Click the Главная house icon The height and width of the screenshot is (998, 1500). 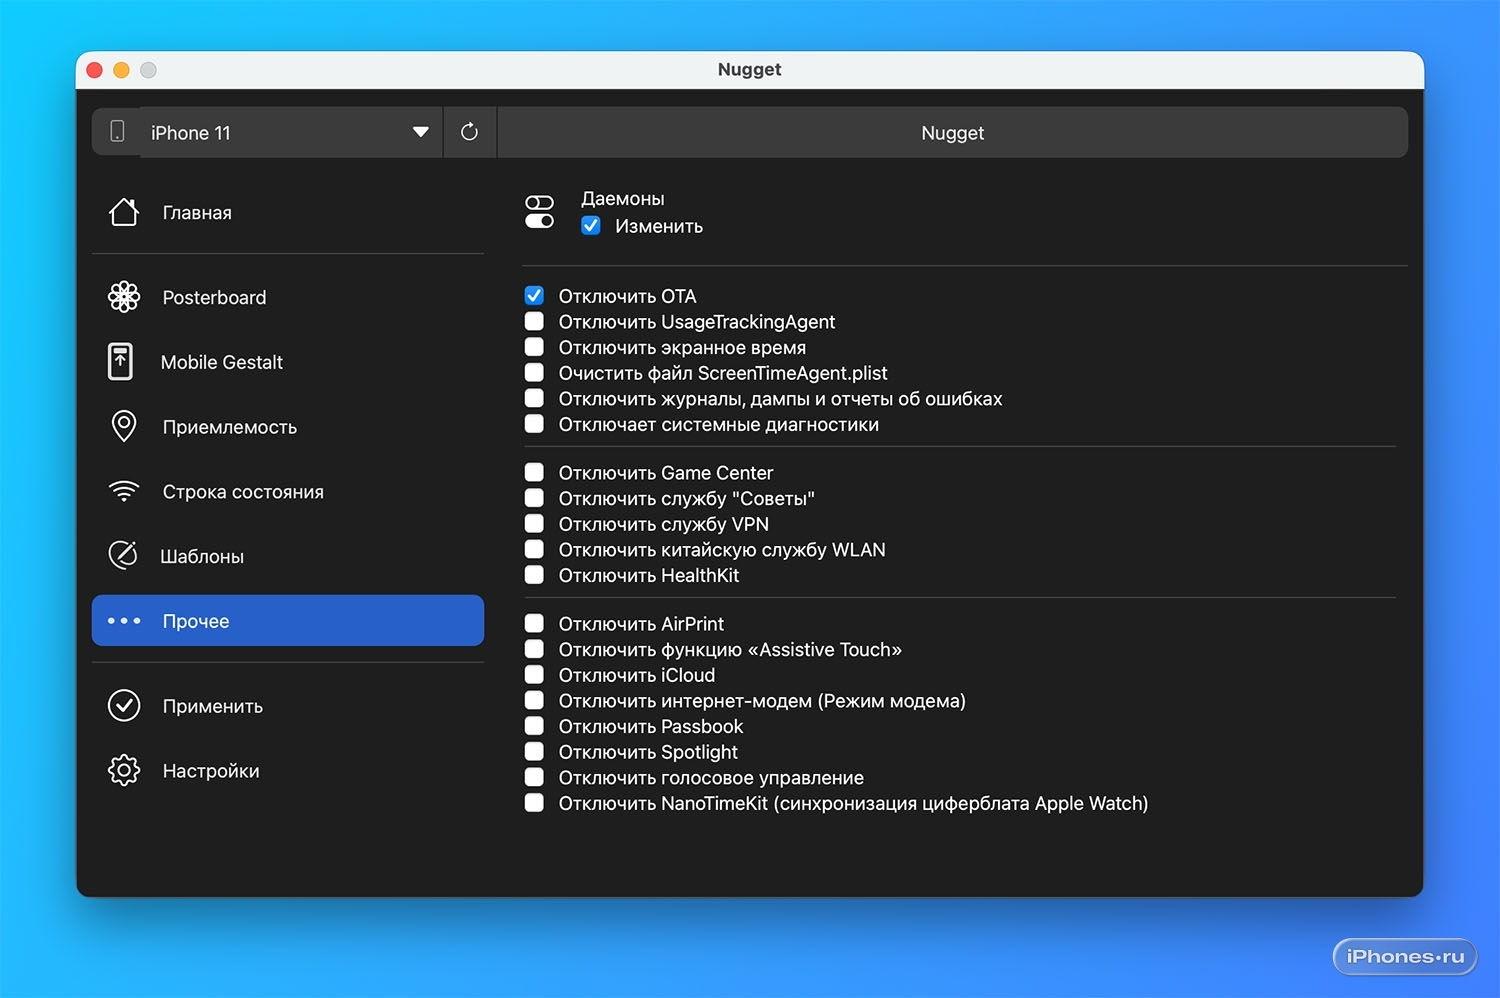click(x=124, y=212)
